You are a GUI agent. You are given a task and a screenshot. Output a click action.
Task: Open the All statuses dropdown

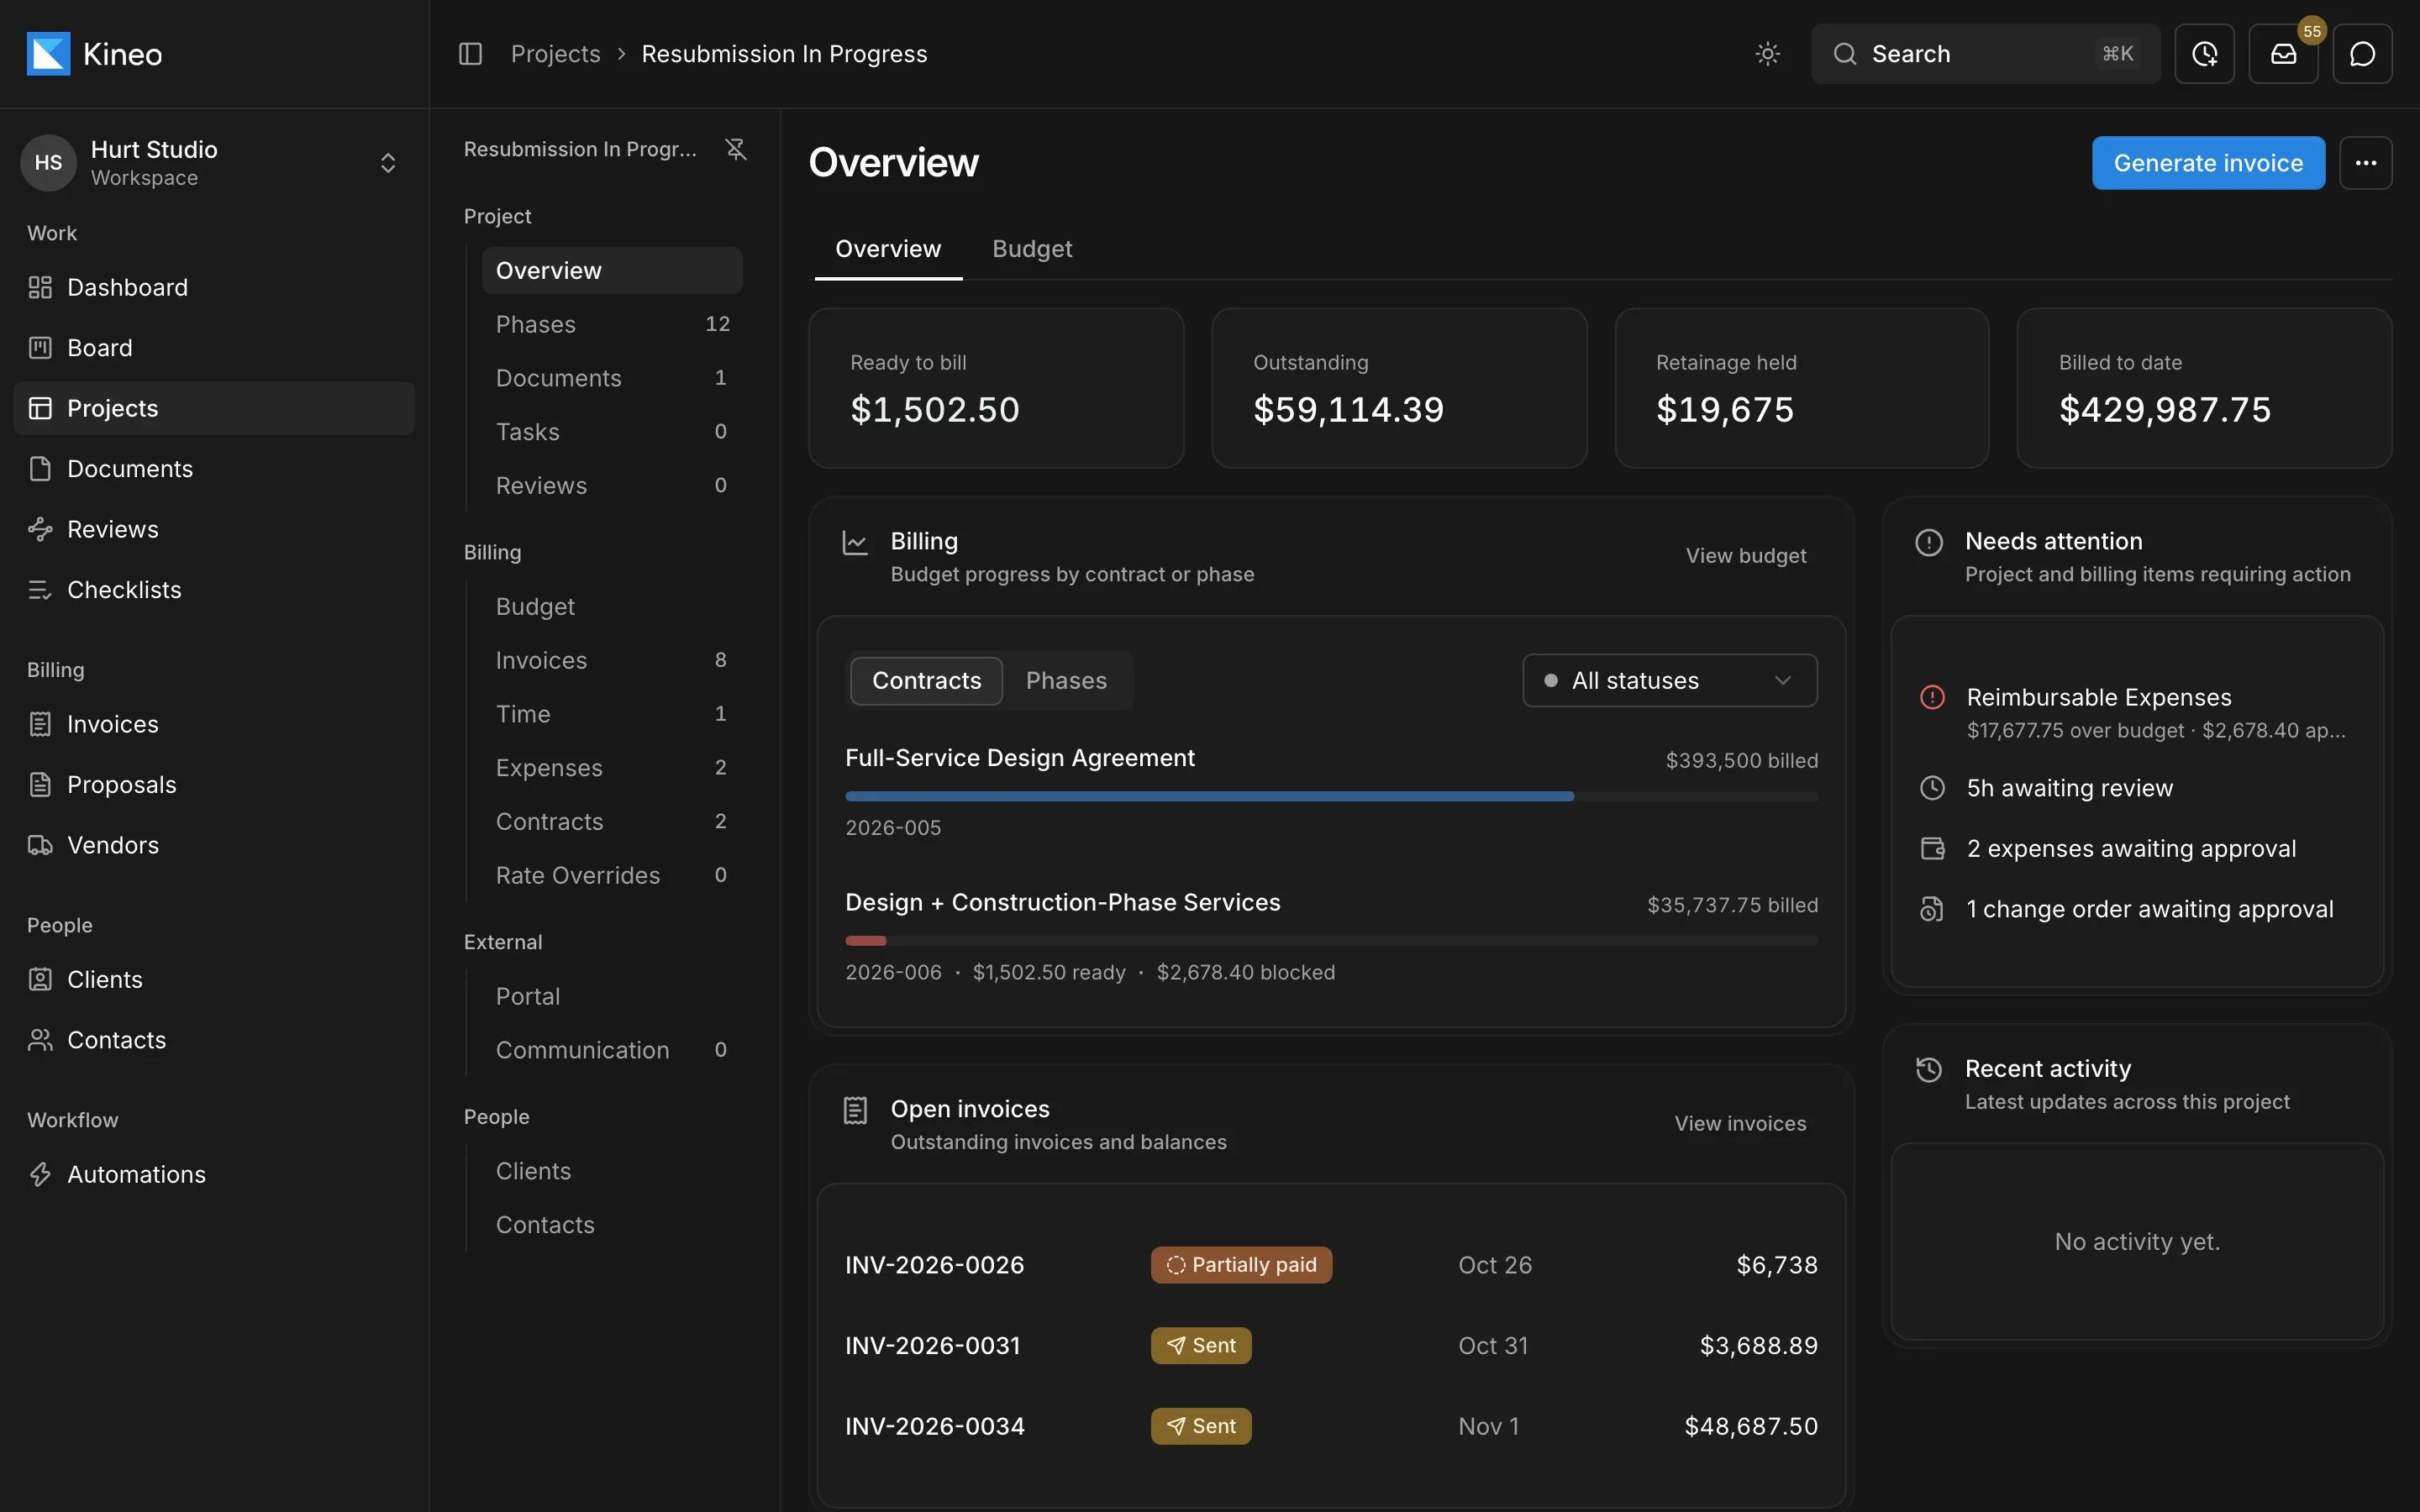pyautogui.click(x=1669, y=681)
